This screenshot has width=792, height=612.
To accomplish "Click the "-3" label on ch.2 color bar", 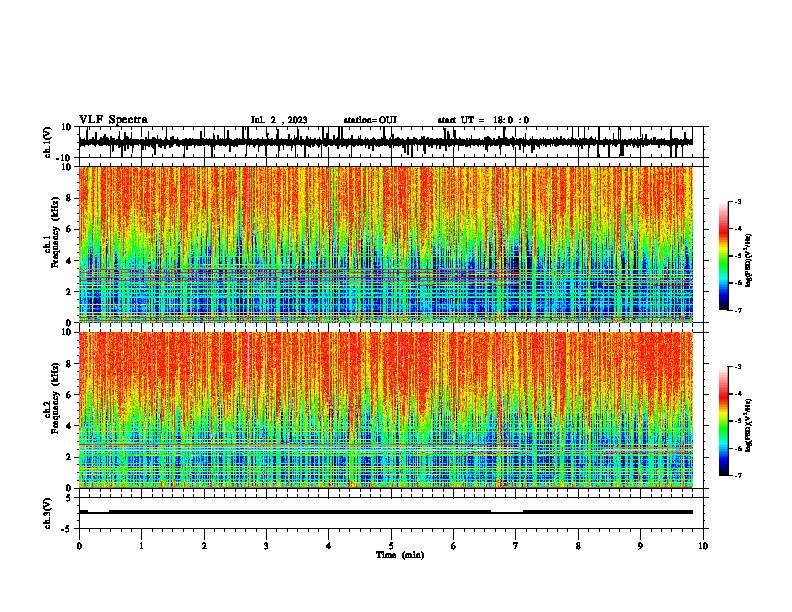I will pyautogui.click(x=737, y=367).
